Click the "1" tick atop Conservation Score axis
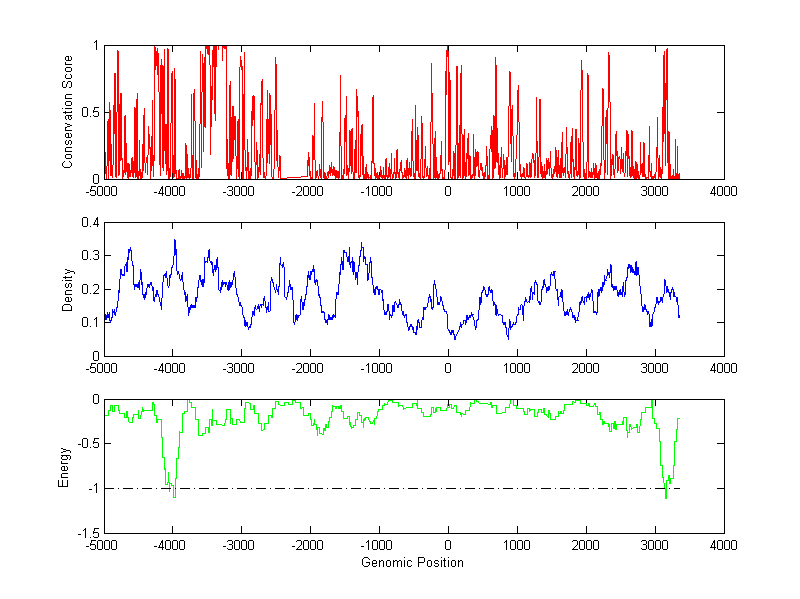This screenshot has width=800, height=599. coord(95,46)
